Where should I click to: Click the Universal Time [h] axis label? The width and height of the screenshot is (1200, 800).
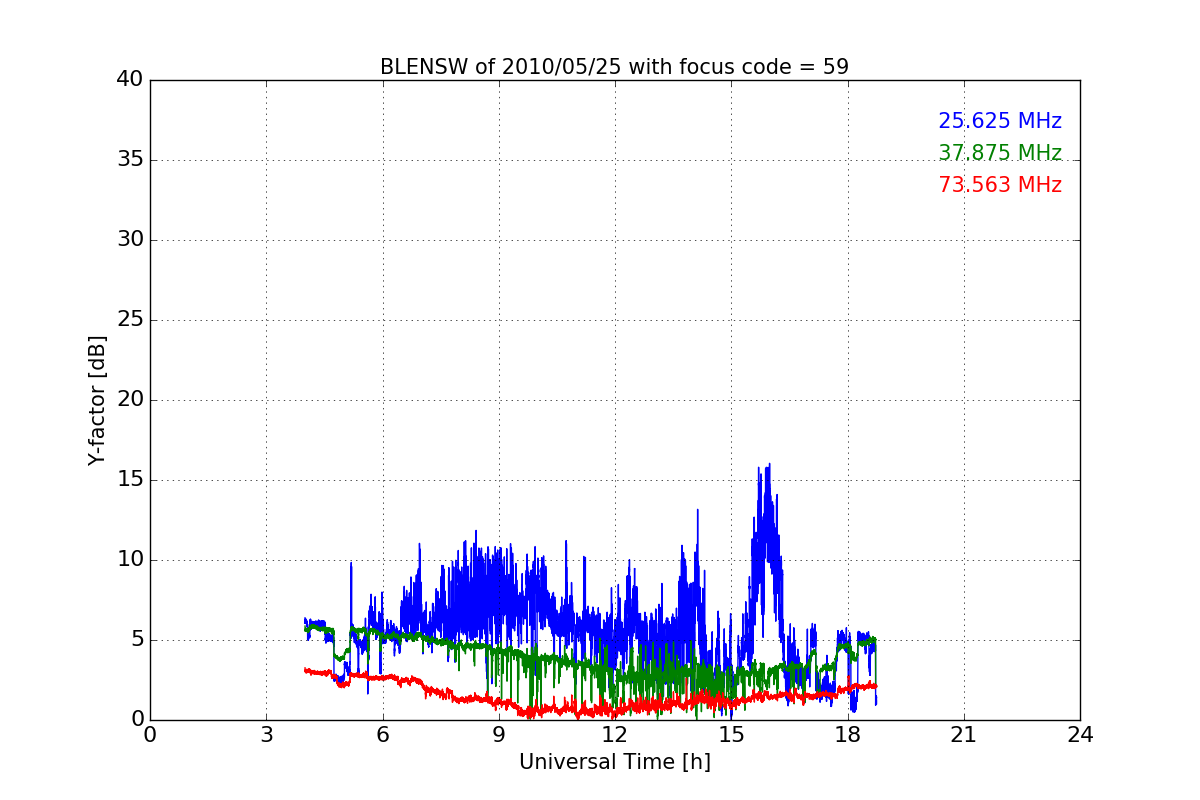point(615,762)
